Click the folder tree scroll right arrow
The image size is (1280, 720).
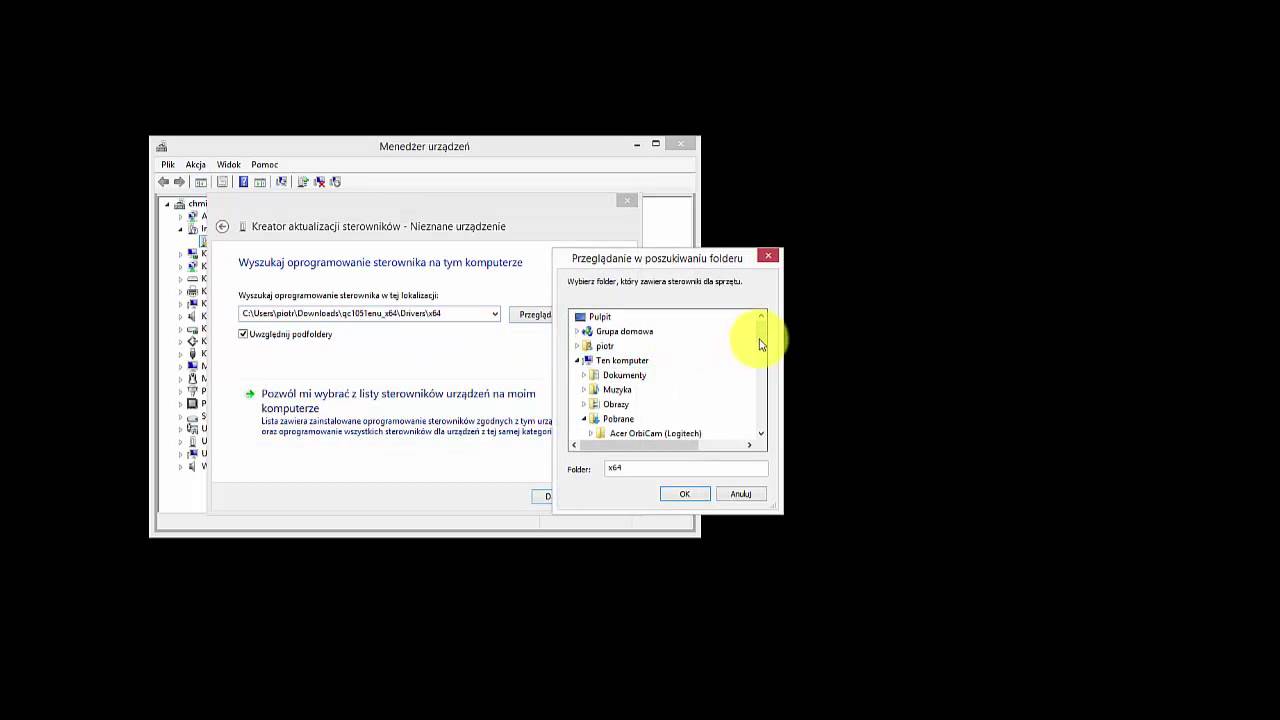pos(749,445)
